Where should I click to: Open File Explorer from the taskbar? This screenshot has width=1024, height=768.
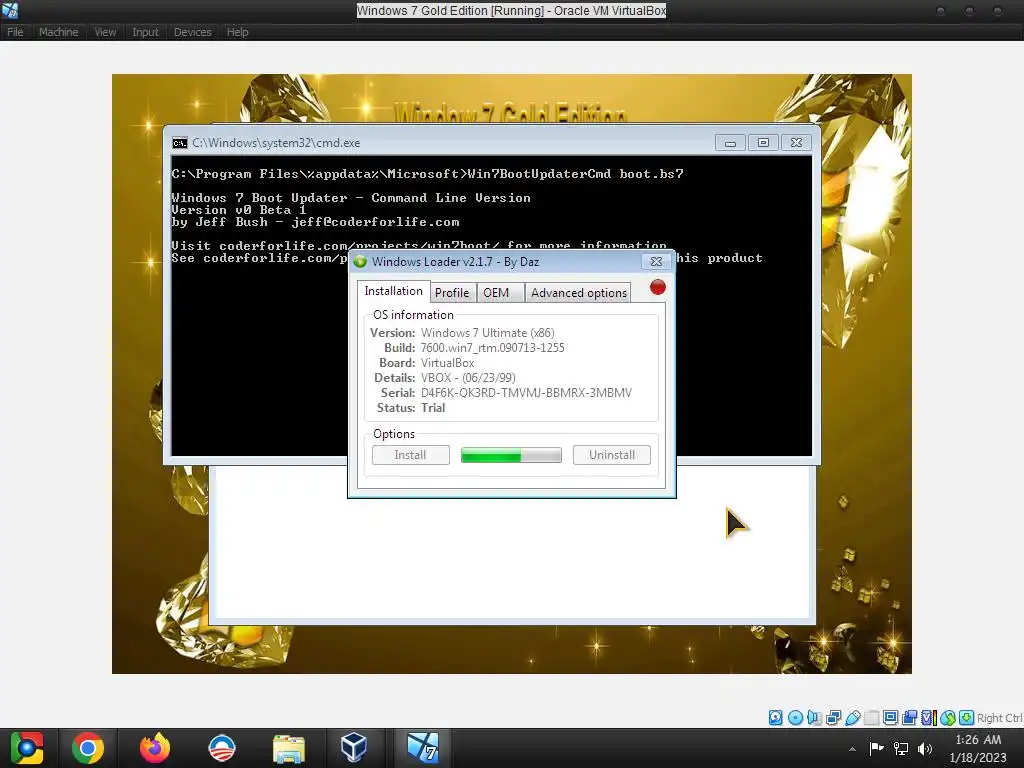click(x=288, y=749)
